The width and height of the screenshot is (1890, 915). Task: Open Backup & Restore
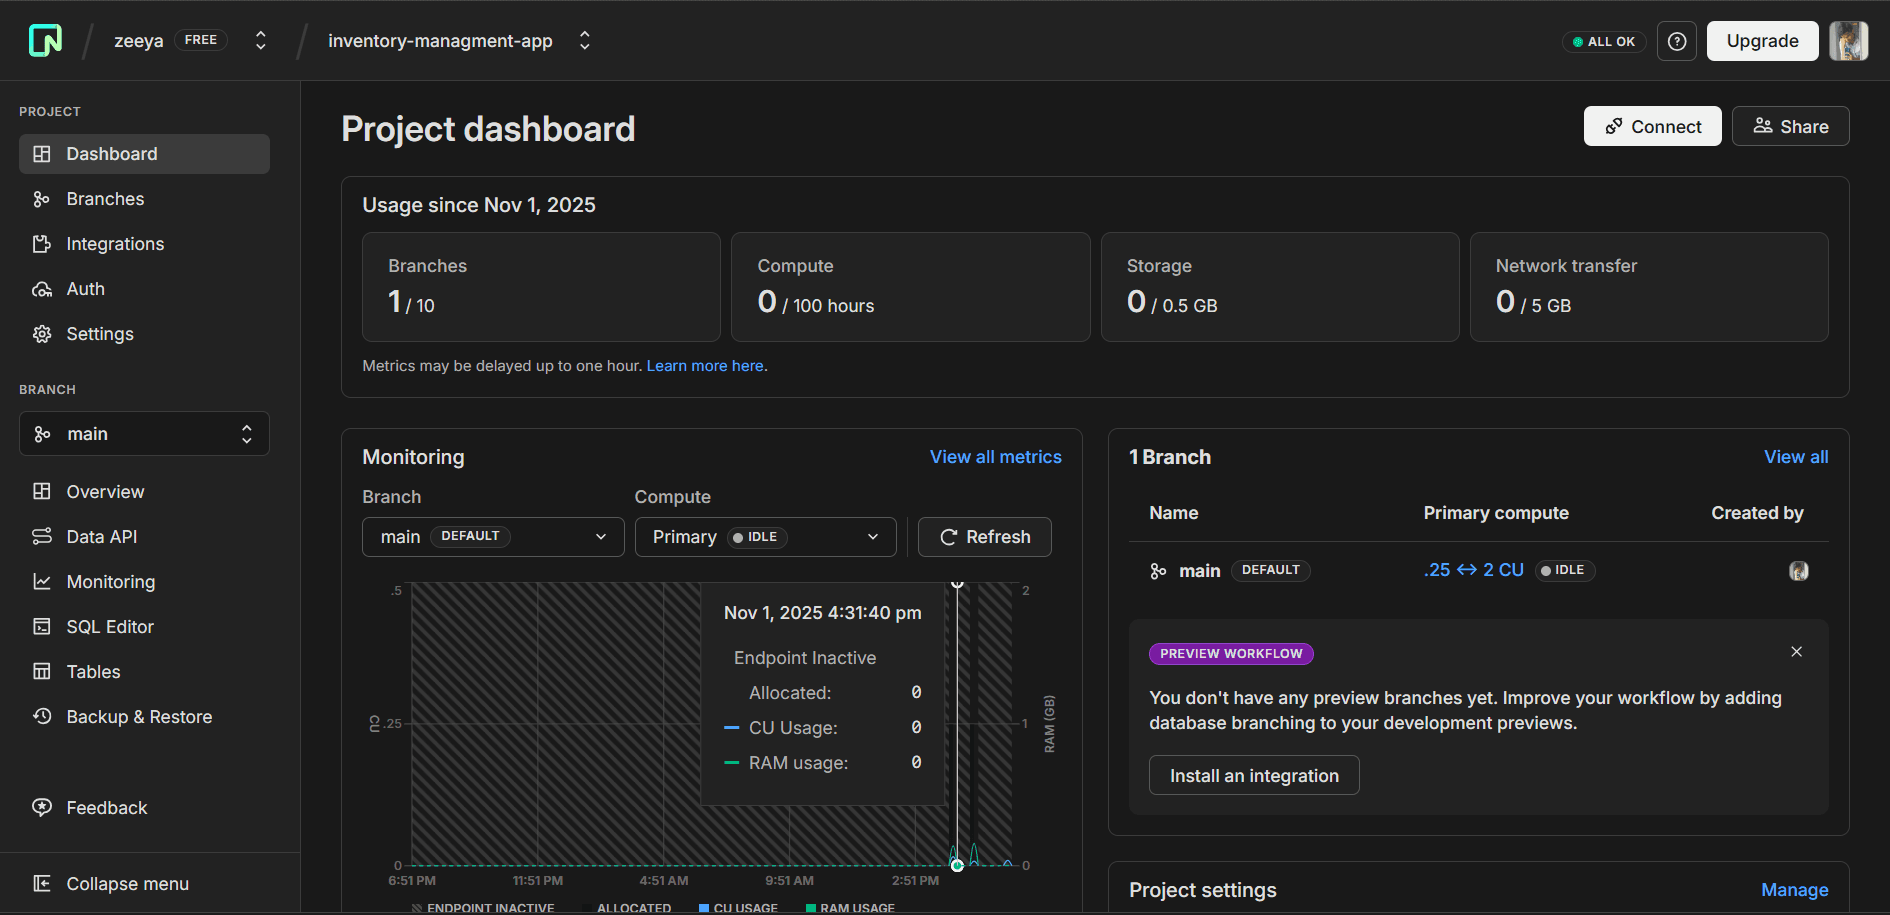point(138,716)
